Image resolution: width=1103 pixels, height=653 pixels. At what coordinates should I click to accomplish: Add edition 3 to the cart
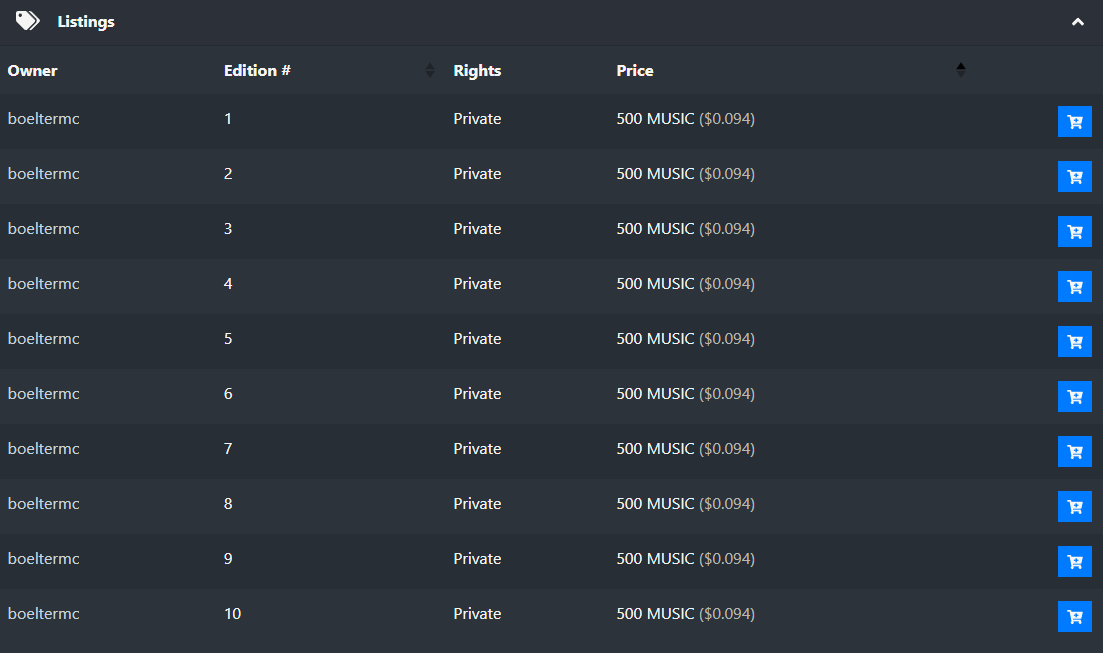(x=1074, y=232)
